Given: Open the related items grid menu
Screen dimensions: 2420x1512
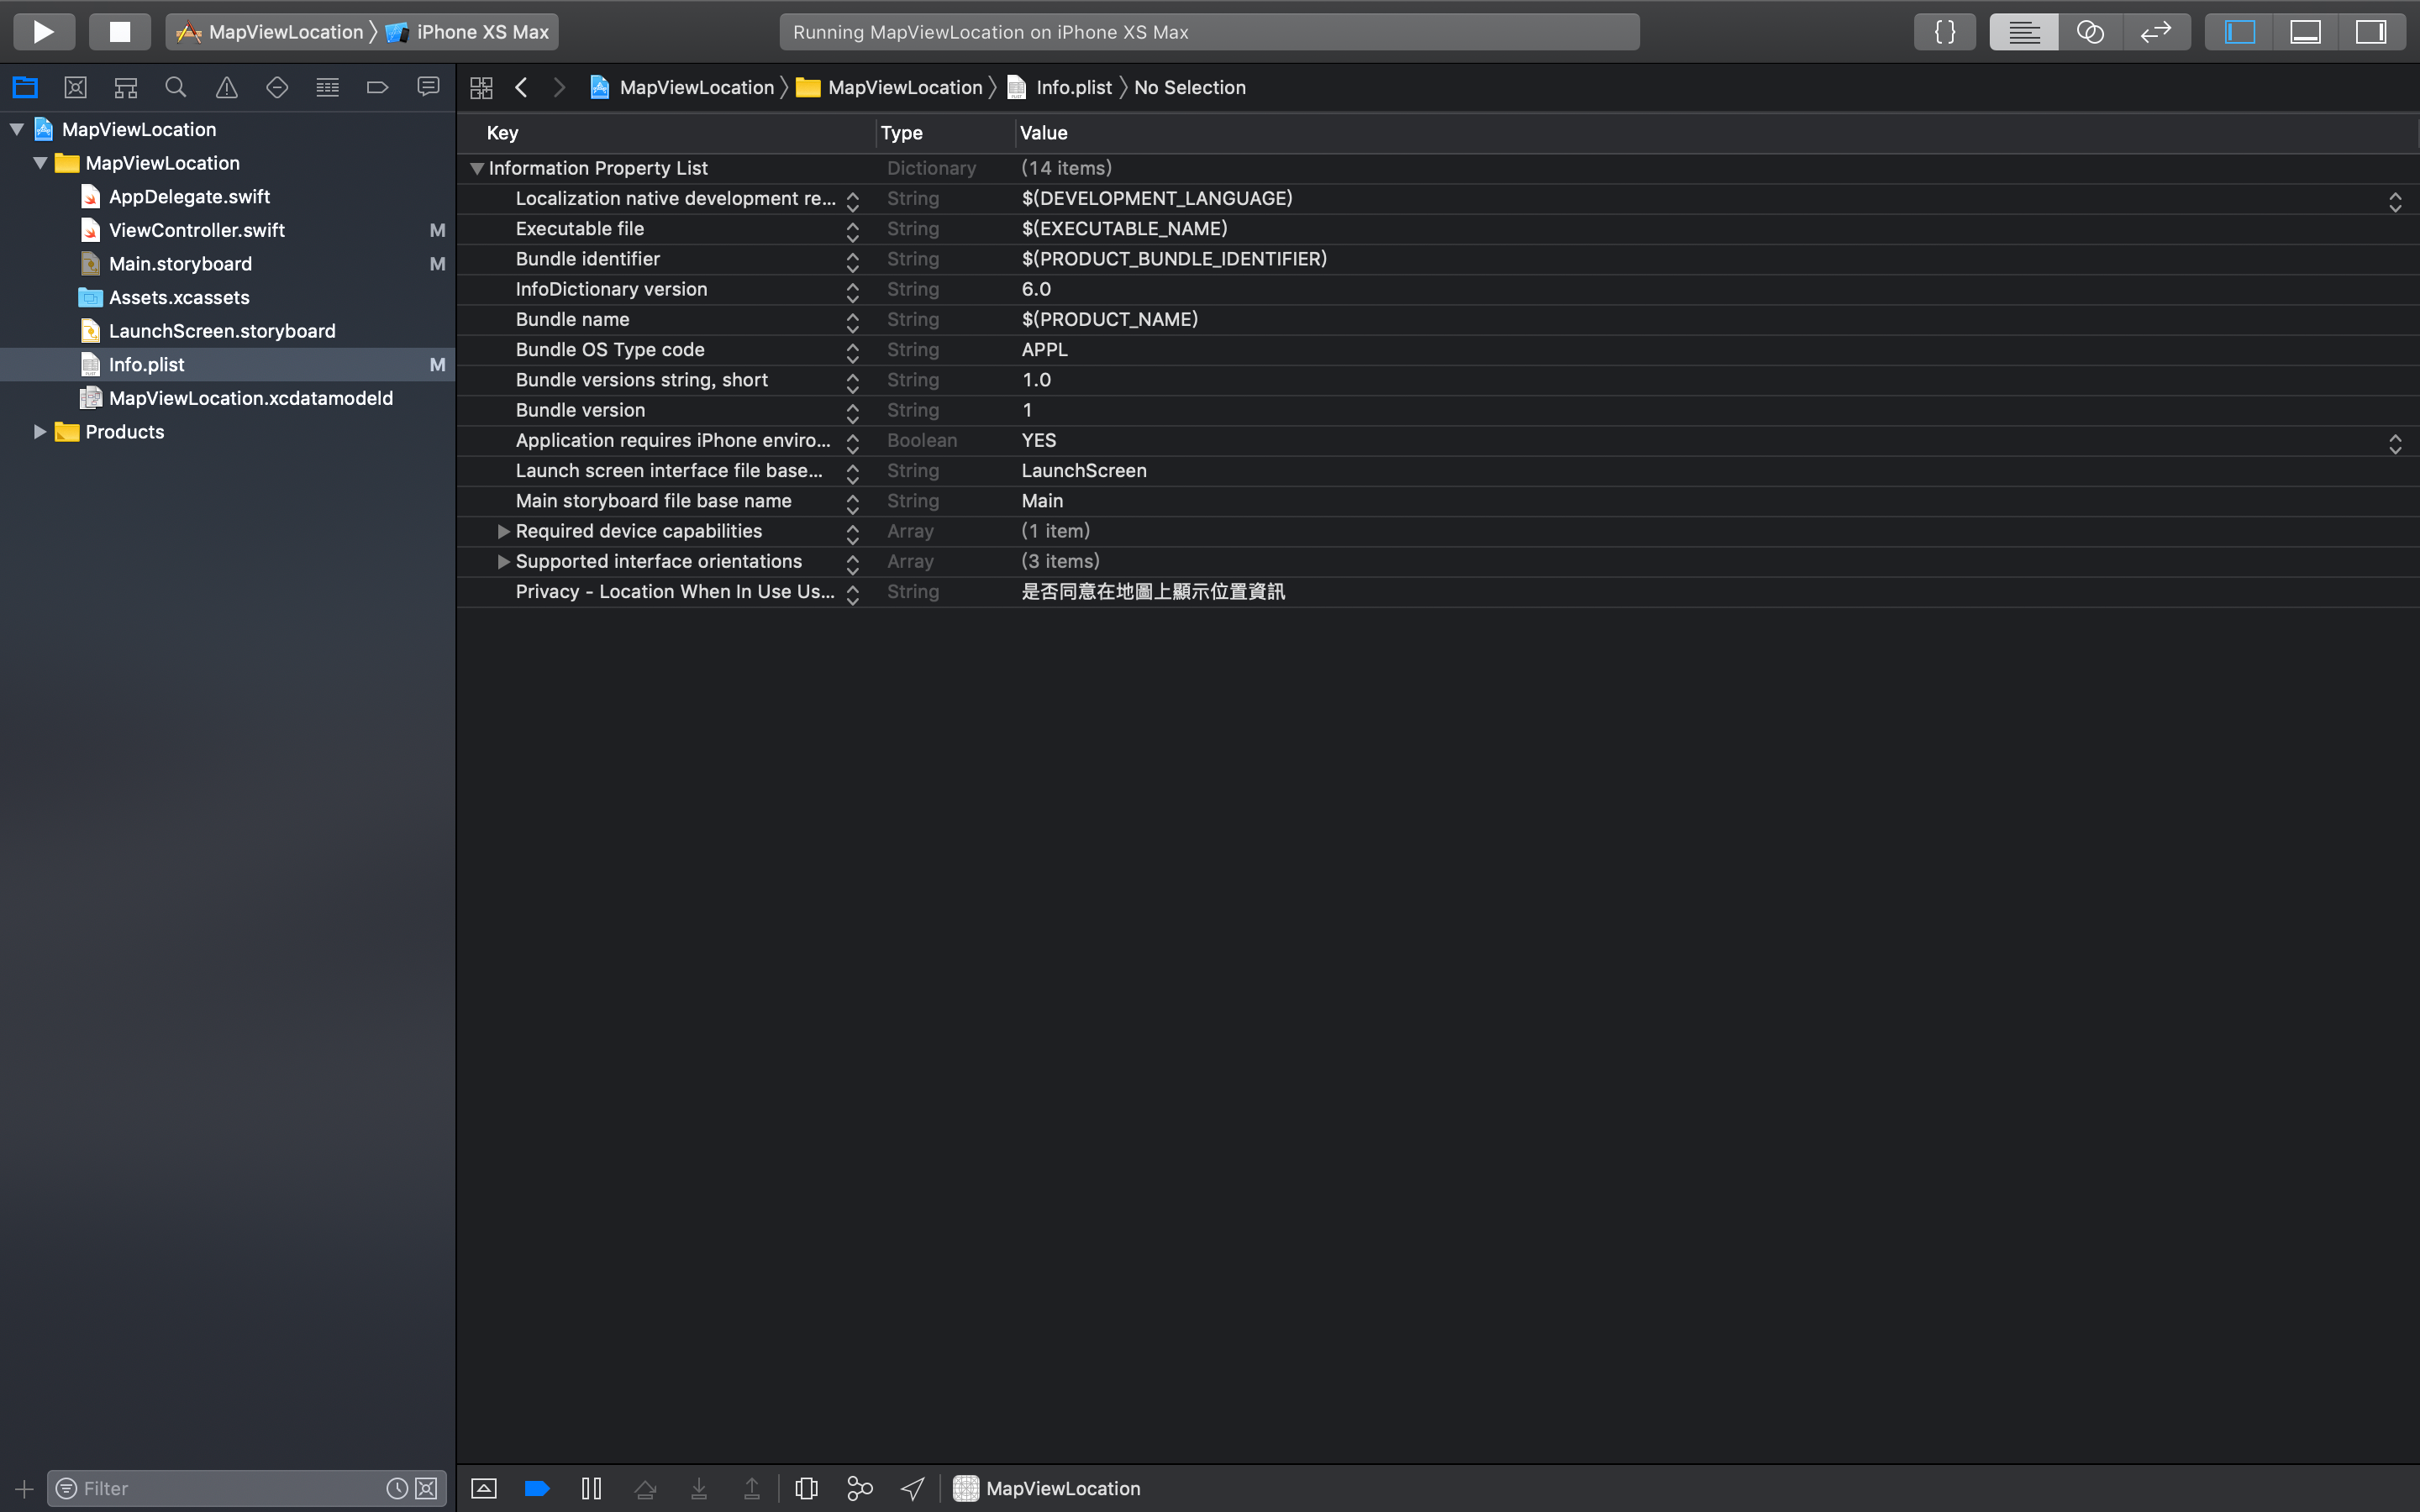Looking at the screenshot, I should (481, 88).
